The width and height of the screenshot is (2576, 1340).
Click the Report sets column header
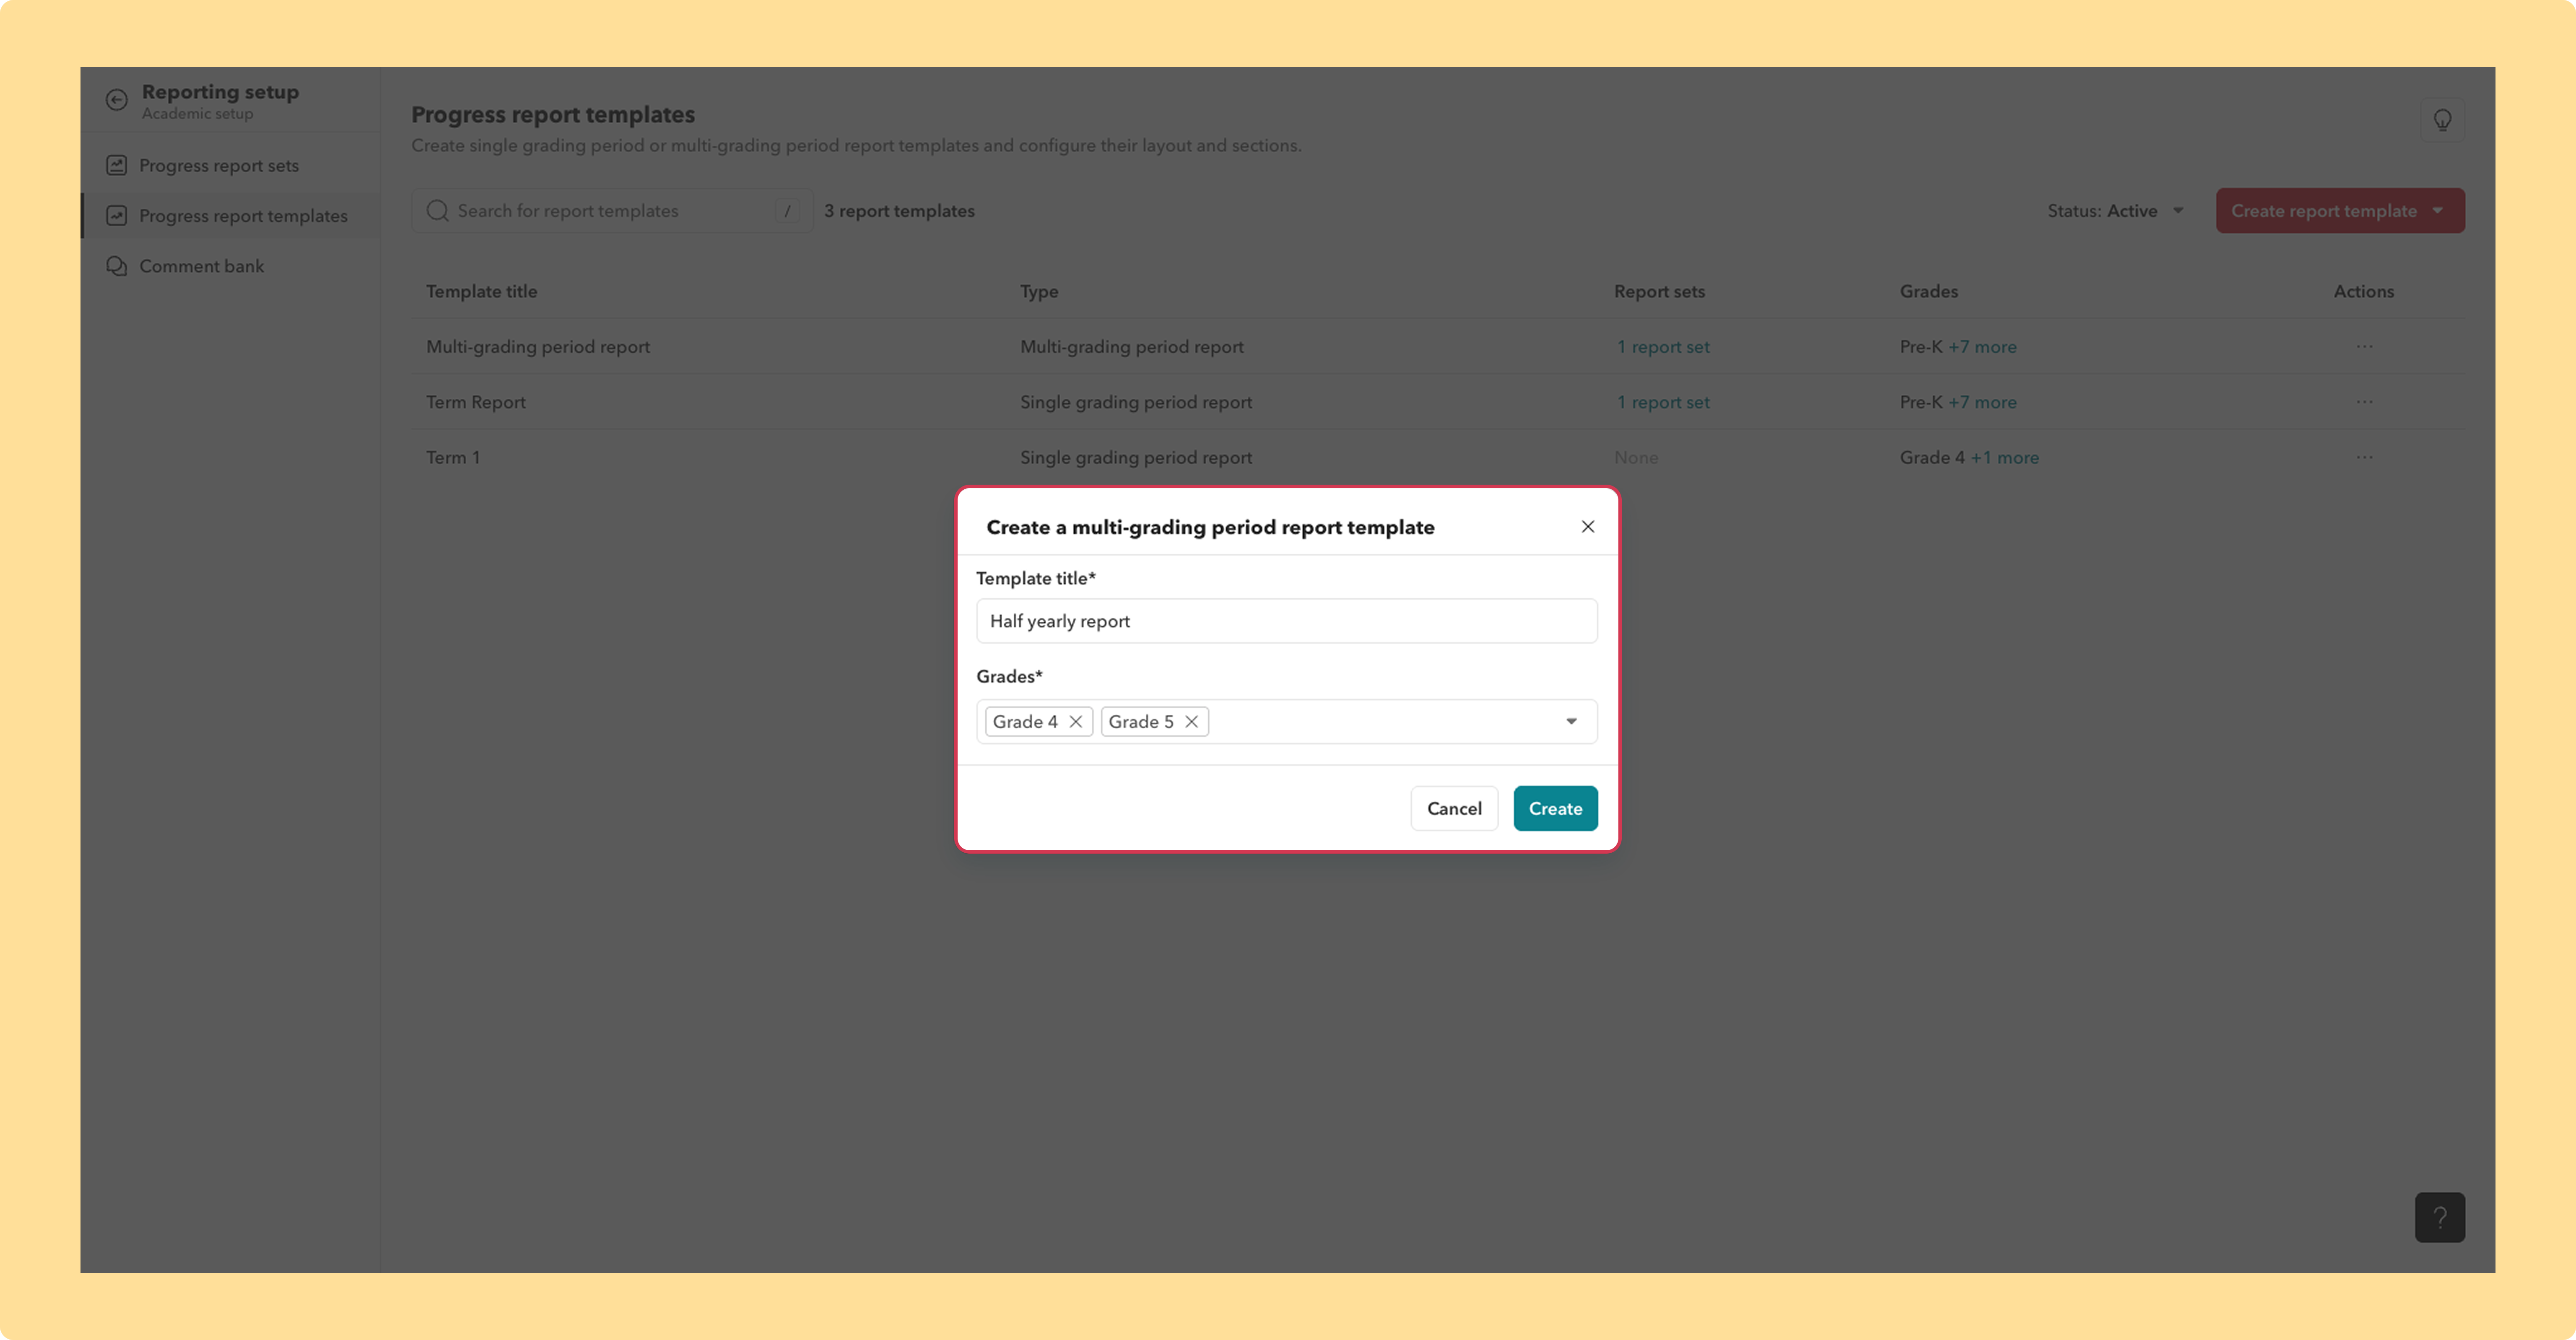pos(1659,291)
